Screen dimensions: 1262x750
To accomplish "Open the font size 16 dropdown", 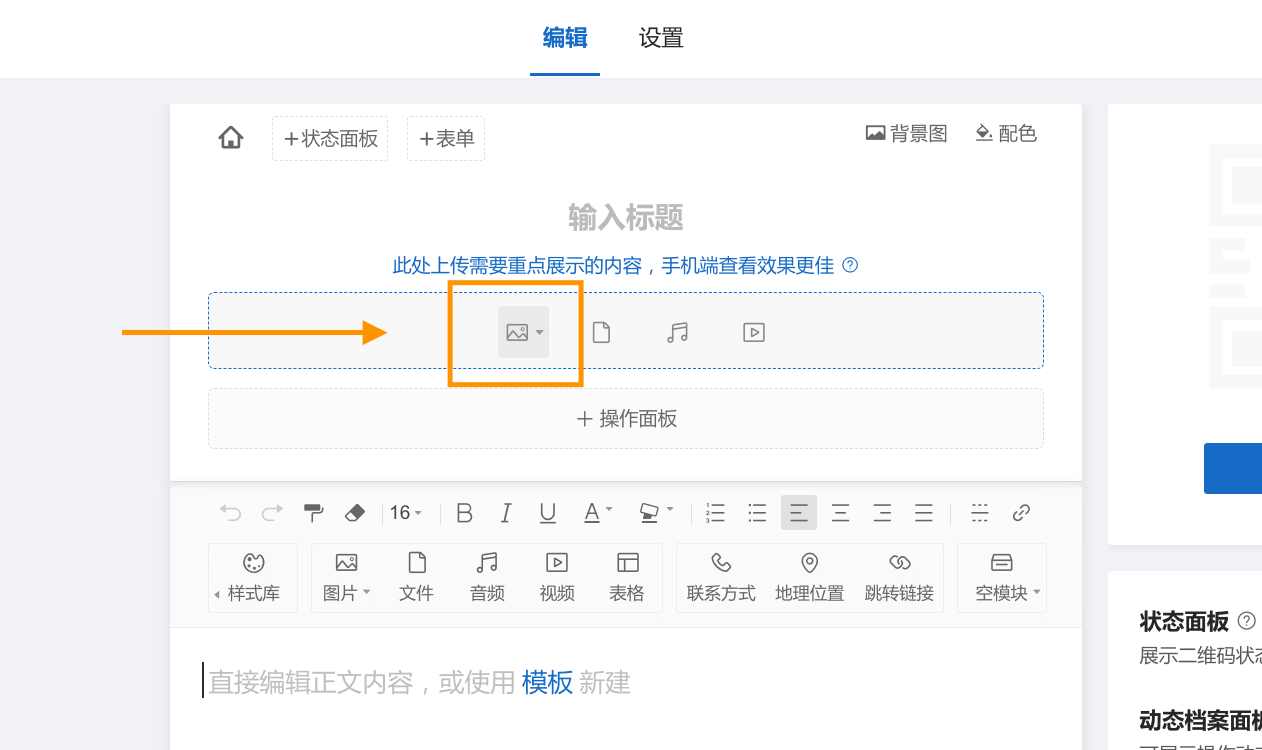I will tap(406, 513).
